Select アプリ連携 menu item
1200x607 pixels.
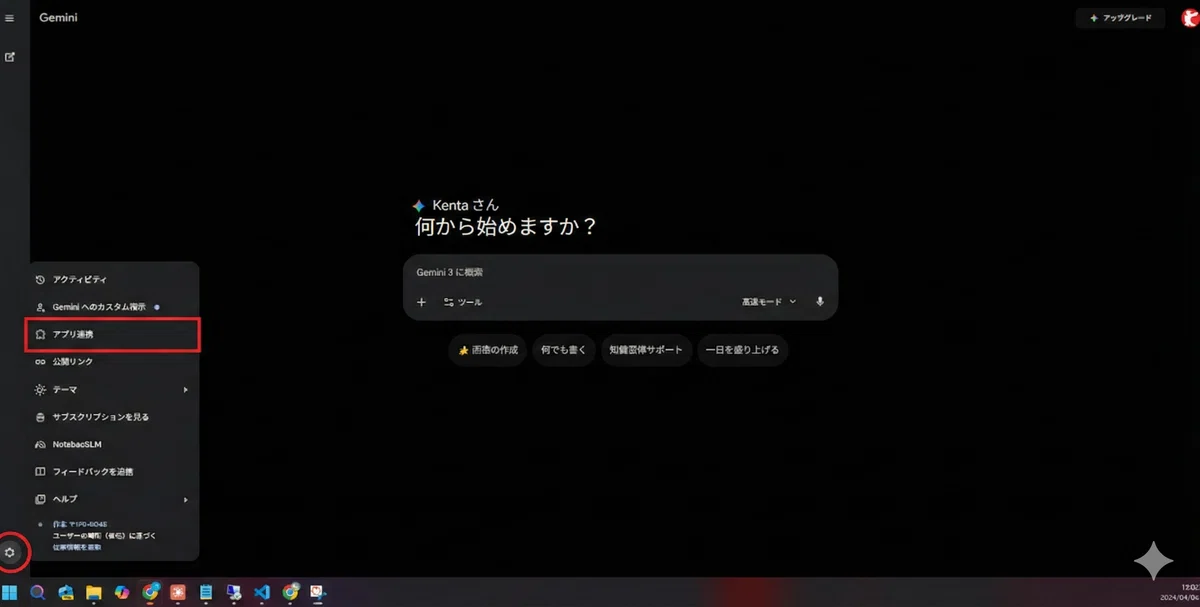[112, 335]
